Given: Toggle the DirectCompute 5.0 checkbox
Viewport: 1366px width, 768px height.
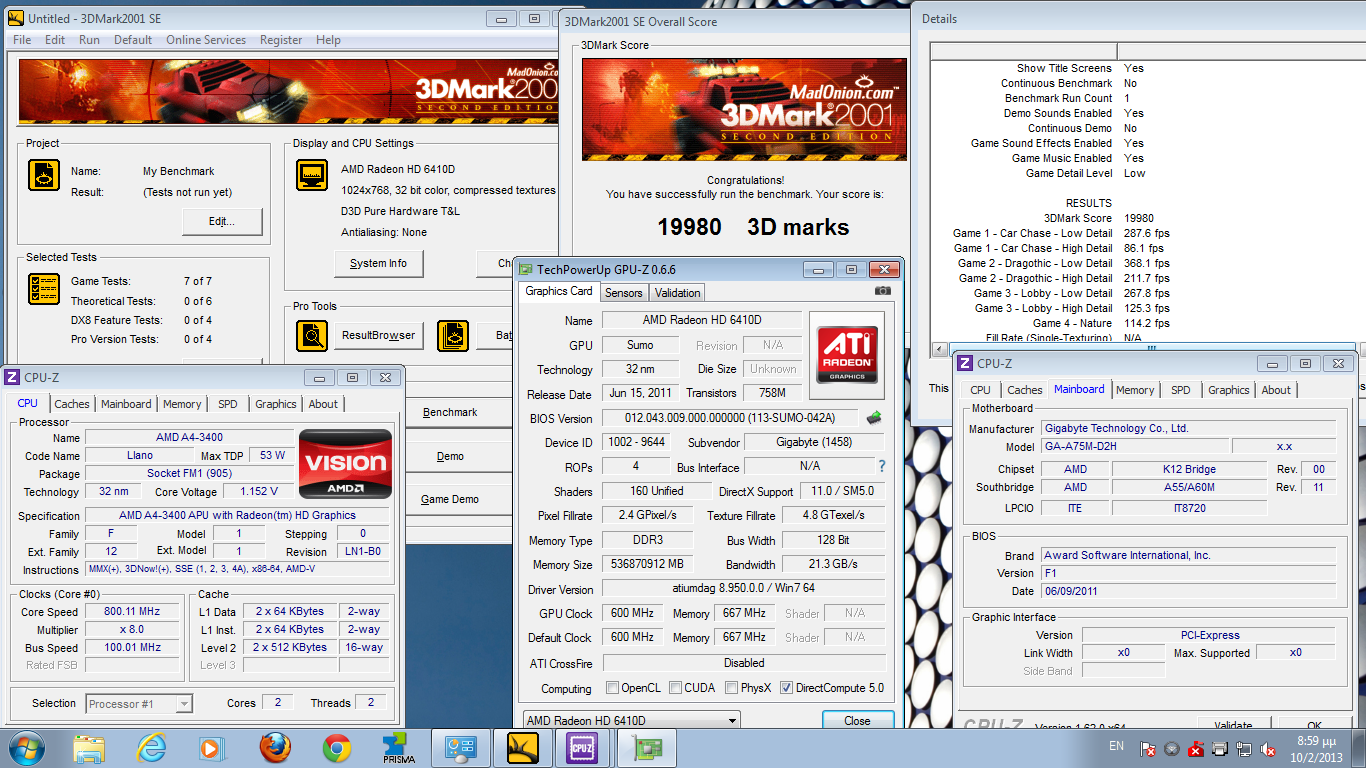Looking at the screenshot, I should point(786,688).
